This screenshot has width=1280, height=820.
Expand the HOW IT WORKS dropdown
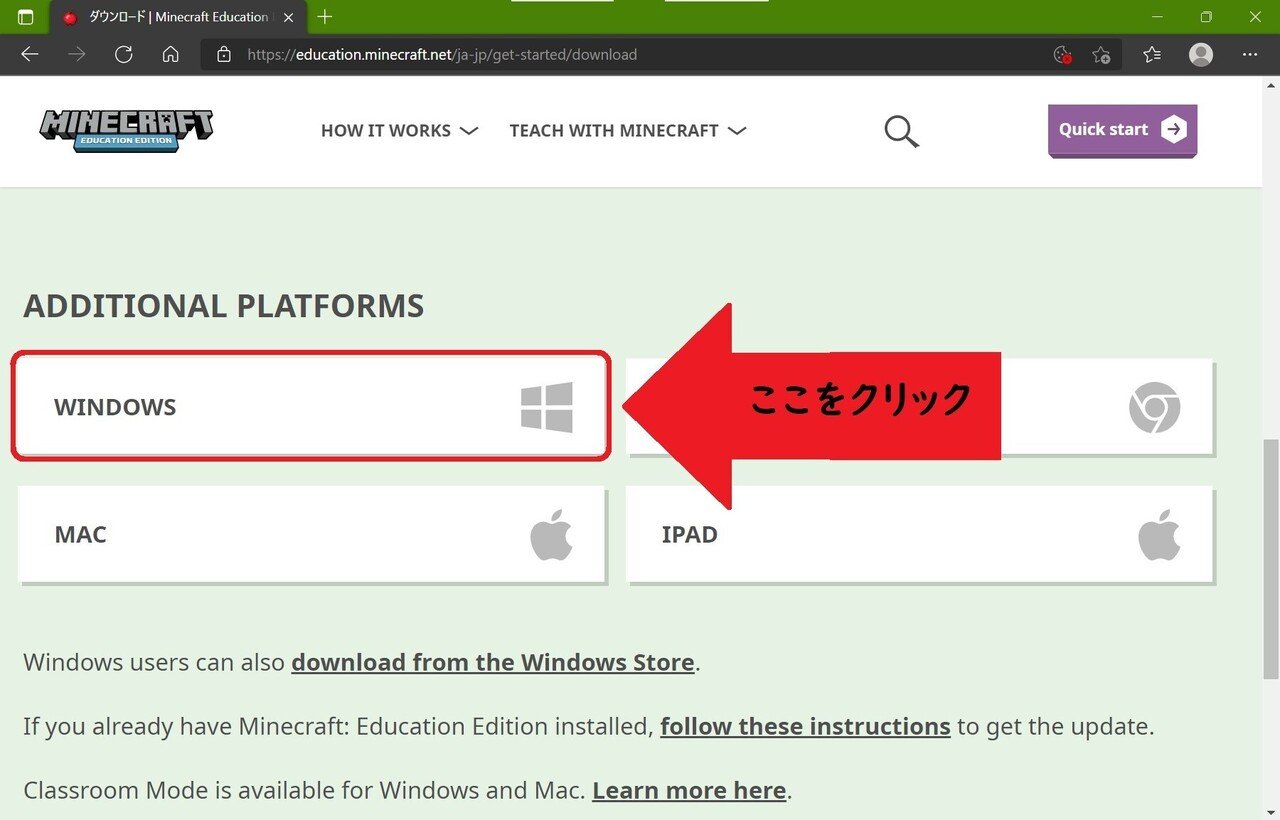pos(399,130)
